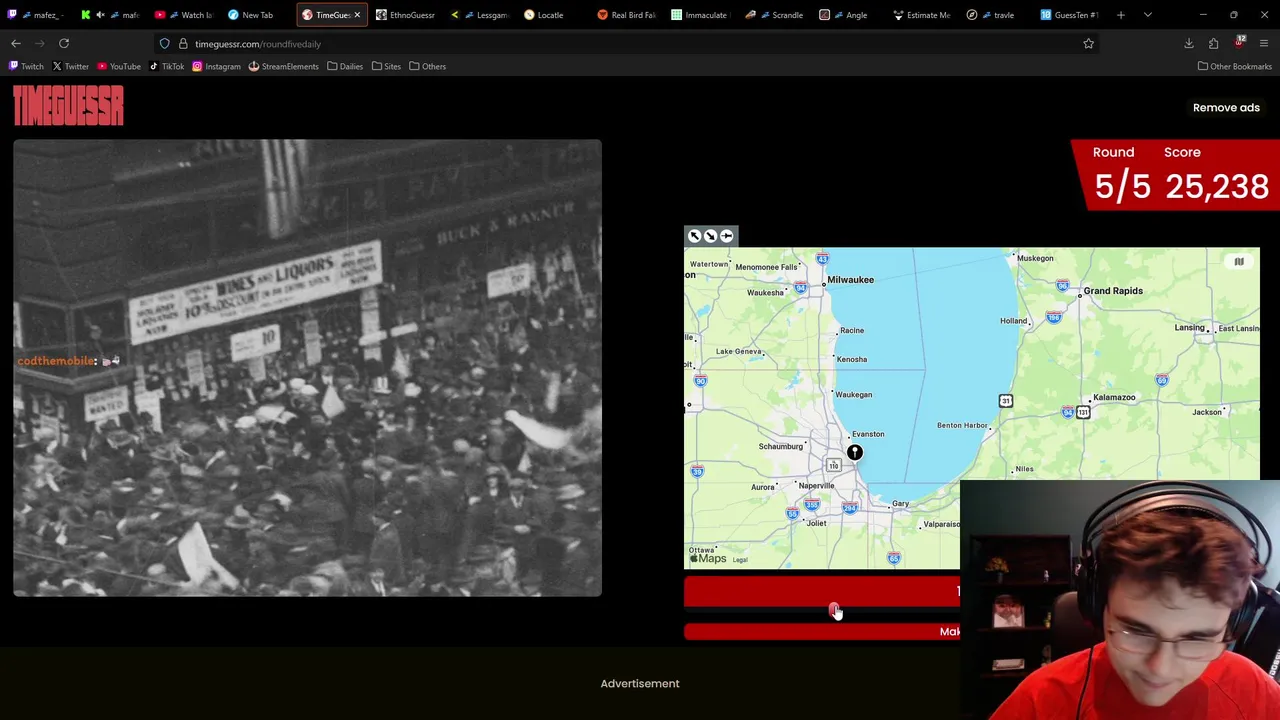Shrink the map with the collapse arrow icon

[x=710, y=236]
